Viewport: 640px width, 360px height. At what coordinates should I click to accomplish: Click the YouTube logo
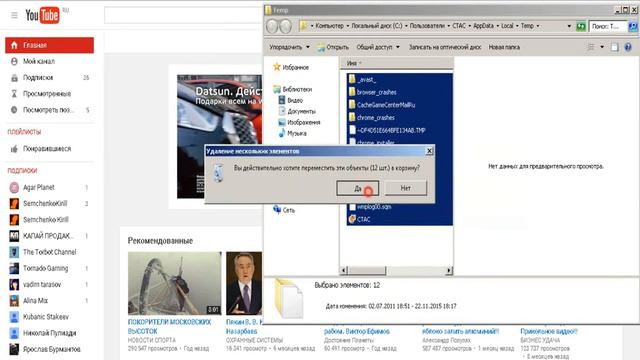coord(42,16)
